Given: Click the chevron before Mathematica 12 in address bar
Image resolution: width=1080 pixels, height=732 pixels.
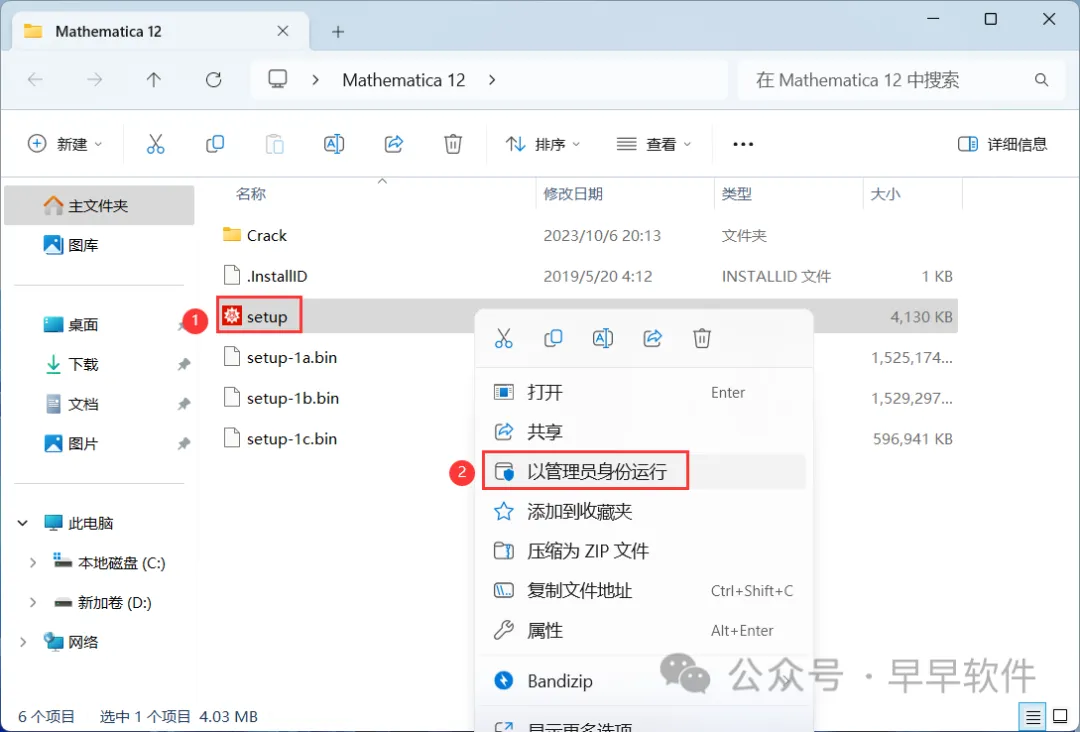Looking at the screenshot, I should [315, 80].
